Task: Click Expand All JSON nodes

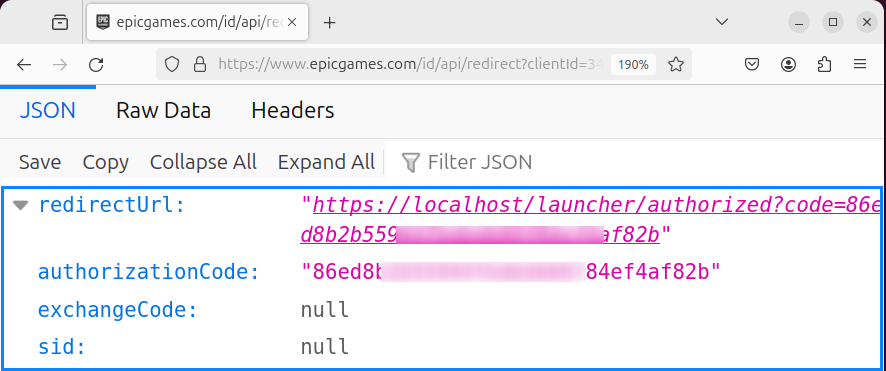Action: point(326,163)
